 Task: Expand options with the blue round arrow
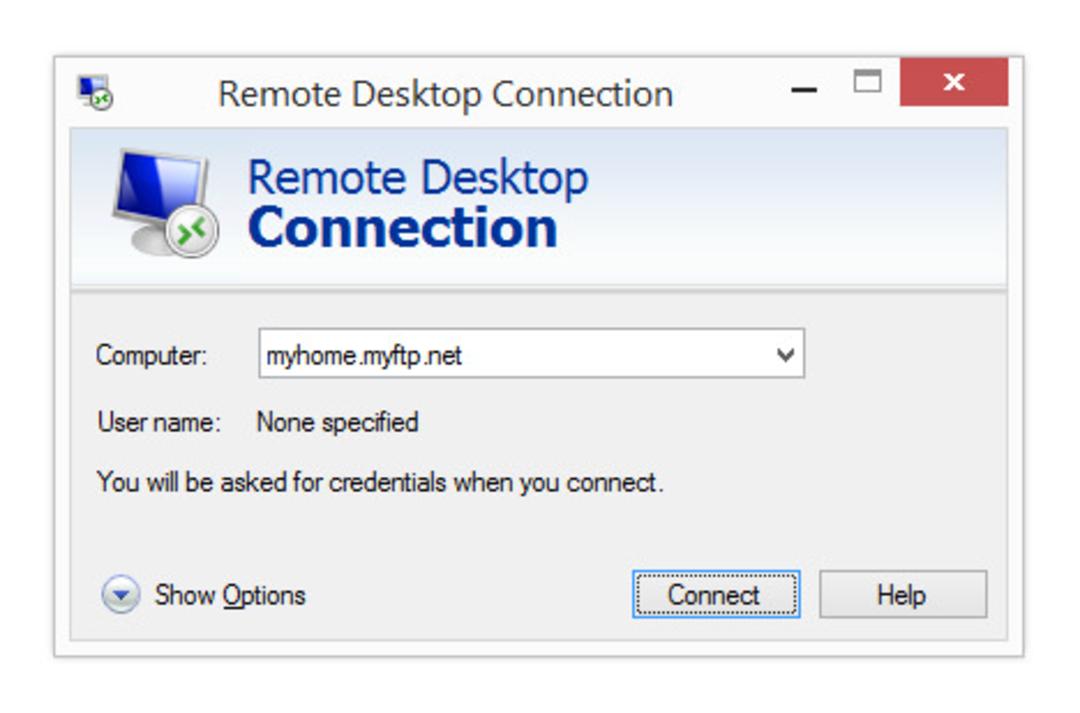(x=121, y=594)
